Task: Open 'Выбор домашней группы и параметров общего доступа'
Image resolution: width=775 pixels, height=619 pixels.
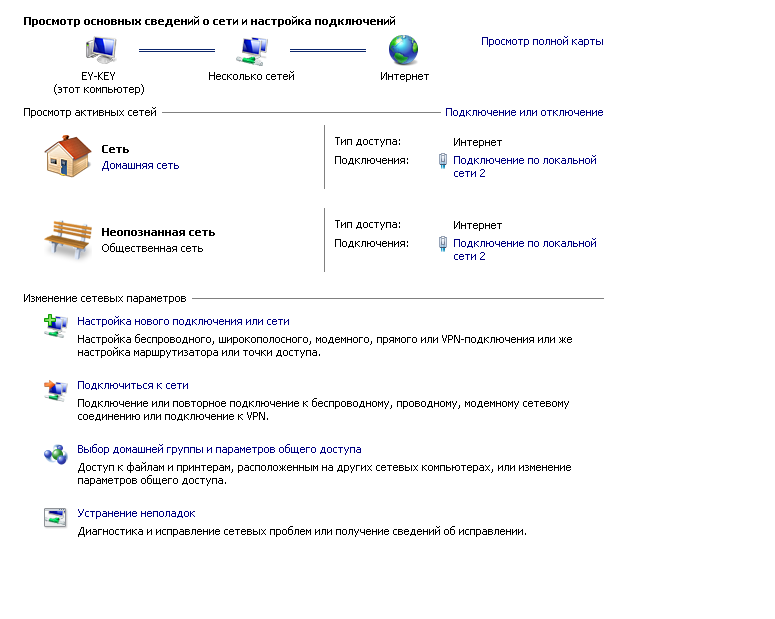Action: [x=219, y=449]
